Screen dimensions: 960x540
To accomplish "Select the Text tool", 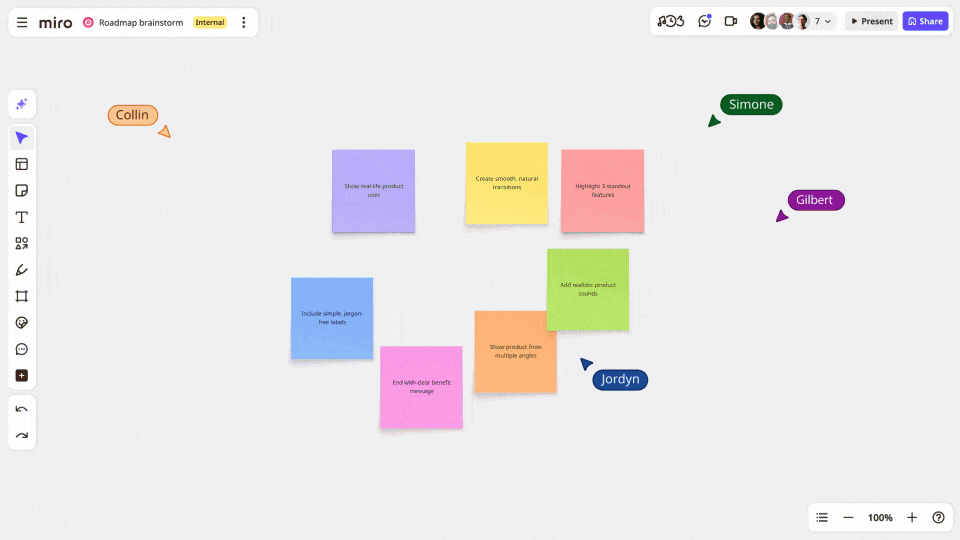I will pyautogui.click(x=22, y=217).
